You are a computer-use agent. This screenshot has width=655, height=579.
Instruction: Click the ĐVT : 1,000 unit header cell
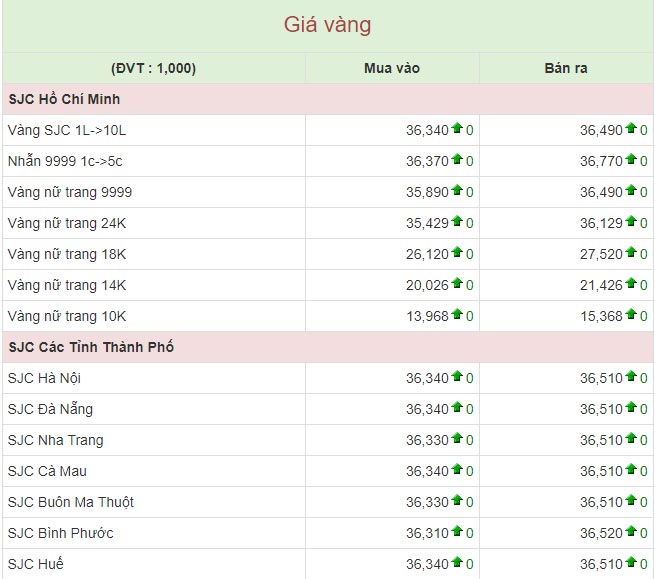[154, 68]
